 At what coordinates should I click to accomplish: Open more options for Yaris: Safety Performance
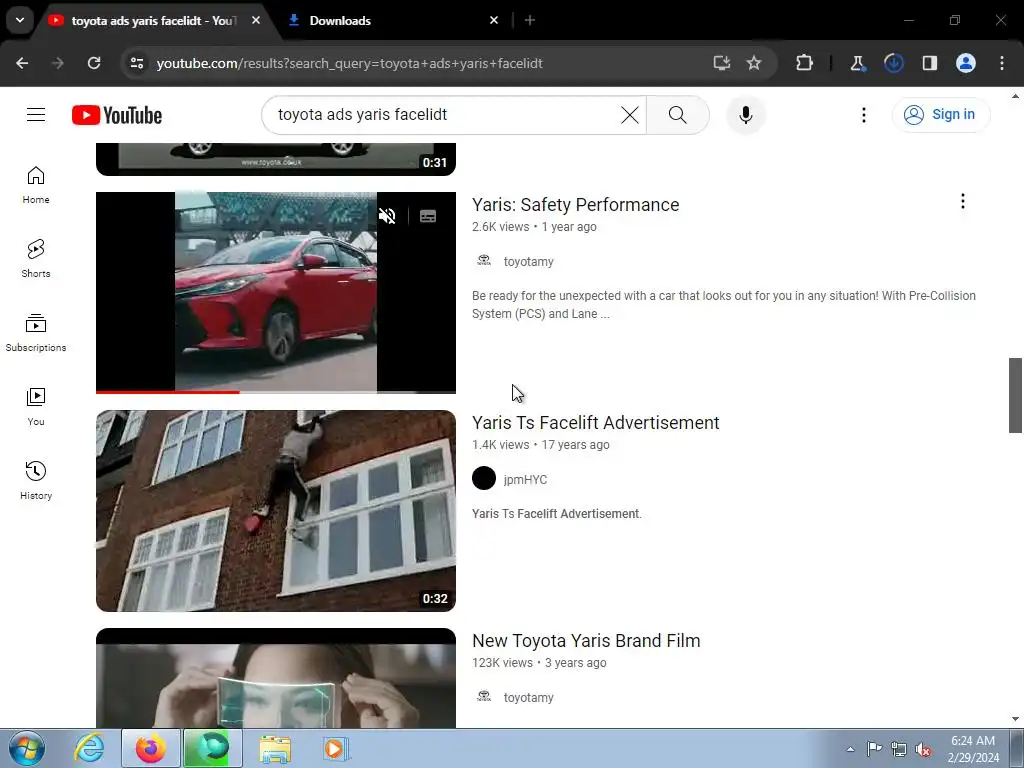[x=963, y=202]
